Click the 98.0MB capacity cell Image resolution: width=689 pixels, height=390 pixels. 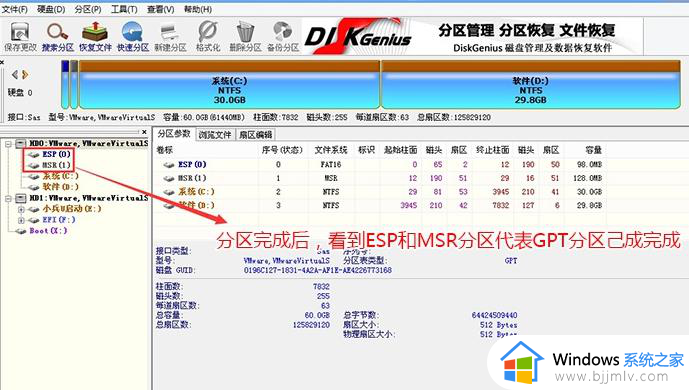click(589, 165)
